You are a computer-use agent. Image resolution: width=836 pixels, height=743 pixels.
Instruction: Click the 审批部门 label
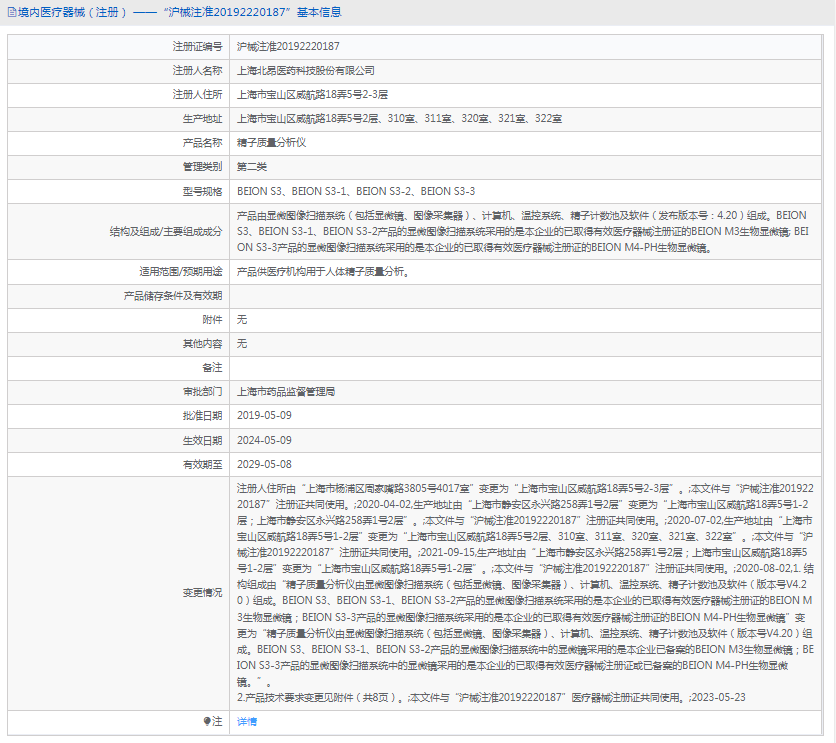203,392
